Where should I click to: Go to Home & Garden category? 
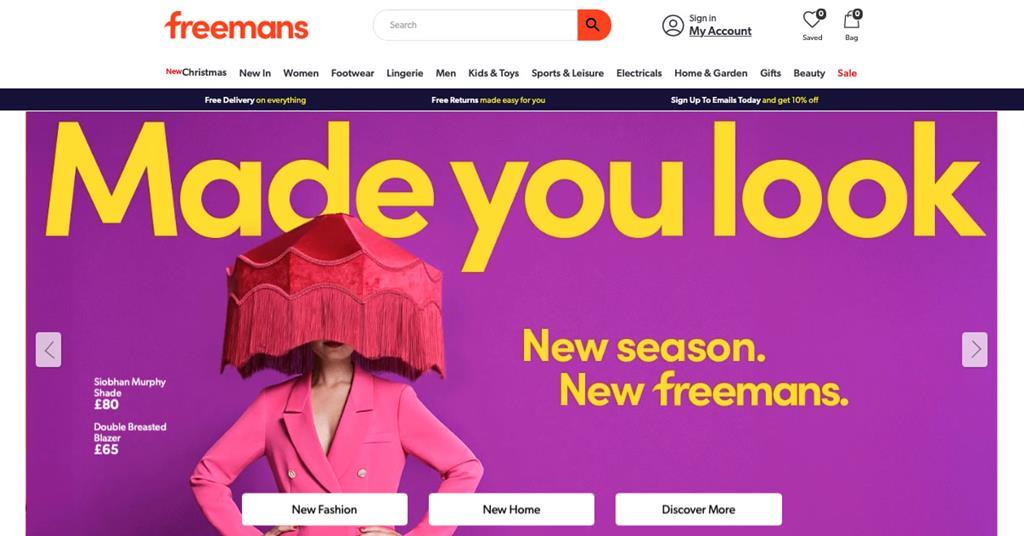tap(711, 73)
